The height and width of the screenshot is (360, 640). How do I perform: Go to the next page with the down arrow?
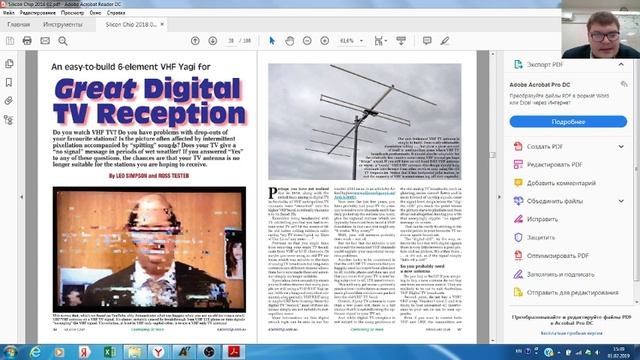(x=213, y=41)
